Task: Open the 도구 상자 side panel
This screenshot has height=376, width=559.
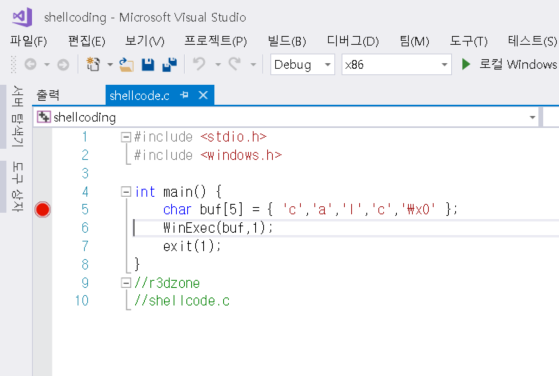Action: 17,186
